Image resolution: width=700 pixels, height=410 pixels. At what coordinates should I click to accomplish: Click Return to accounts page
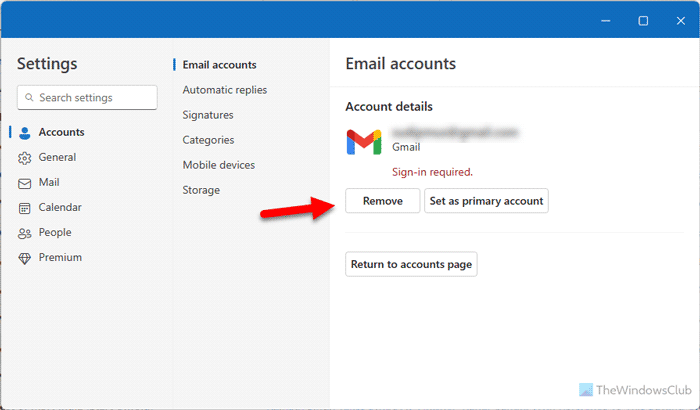[411, 265]
